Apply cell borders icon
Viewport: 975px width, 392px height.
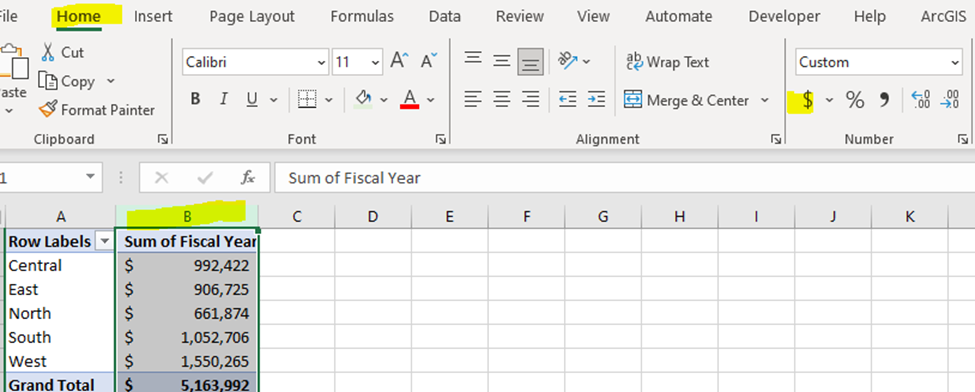[307, 99]
